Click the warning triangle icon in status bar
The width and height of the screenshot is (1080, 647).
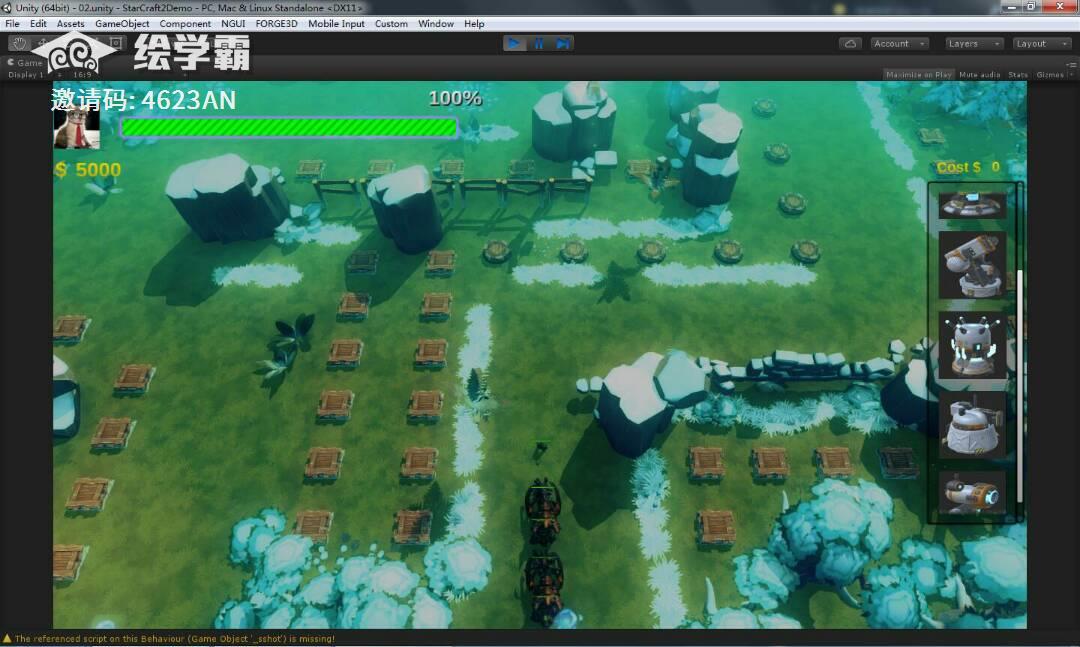click(x=7, y=639)
